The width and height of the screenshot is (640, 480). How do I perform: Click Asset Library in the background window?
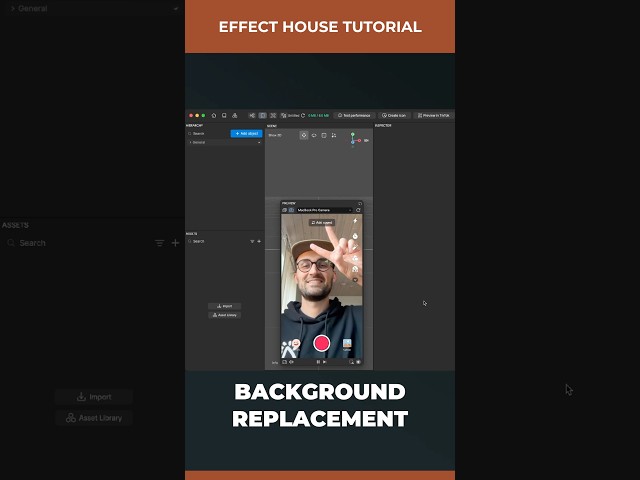click(x=94, y=418)
